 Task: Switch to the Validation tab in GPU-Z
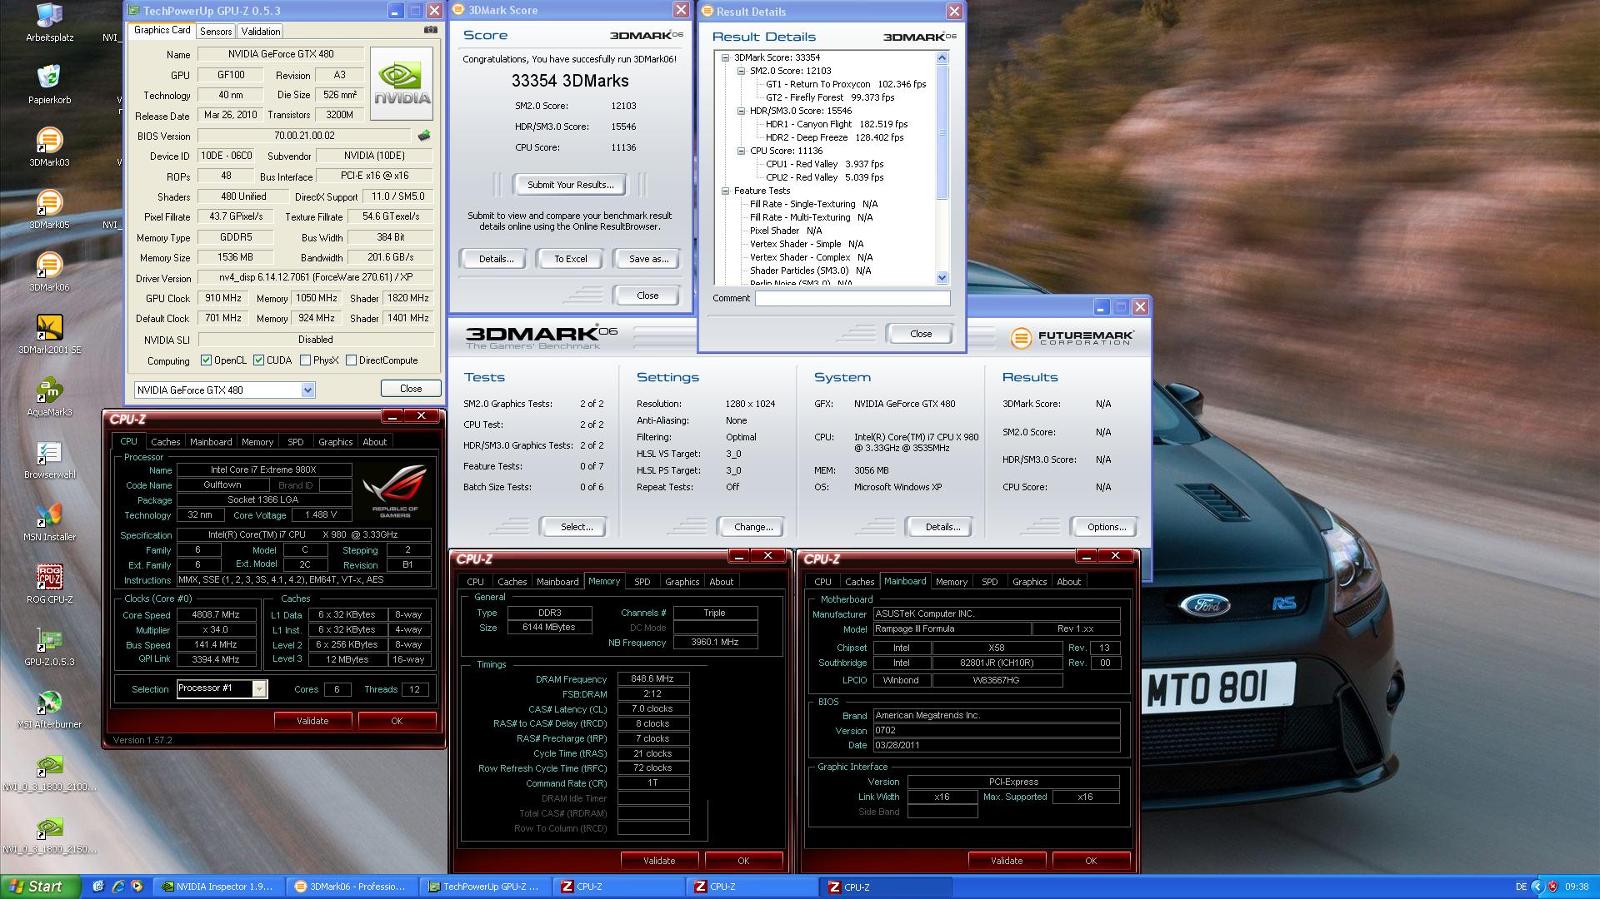pyautogui.click(x=261, y=31)
